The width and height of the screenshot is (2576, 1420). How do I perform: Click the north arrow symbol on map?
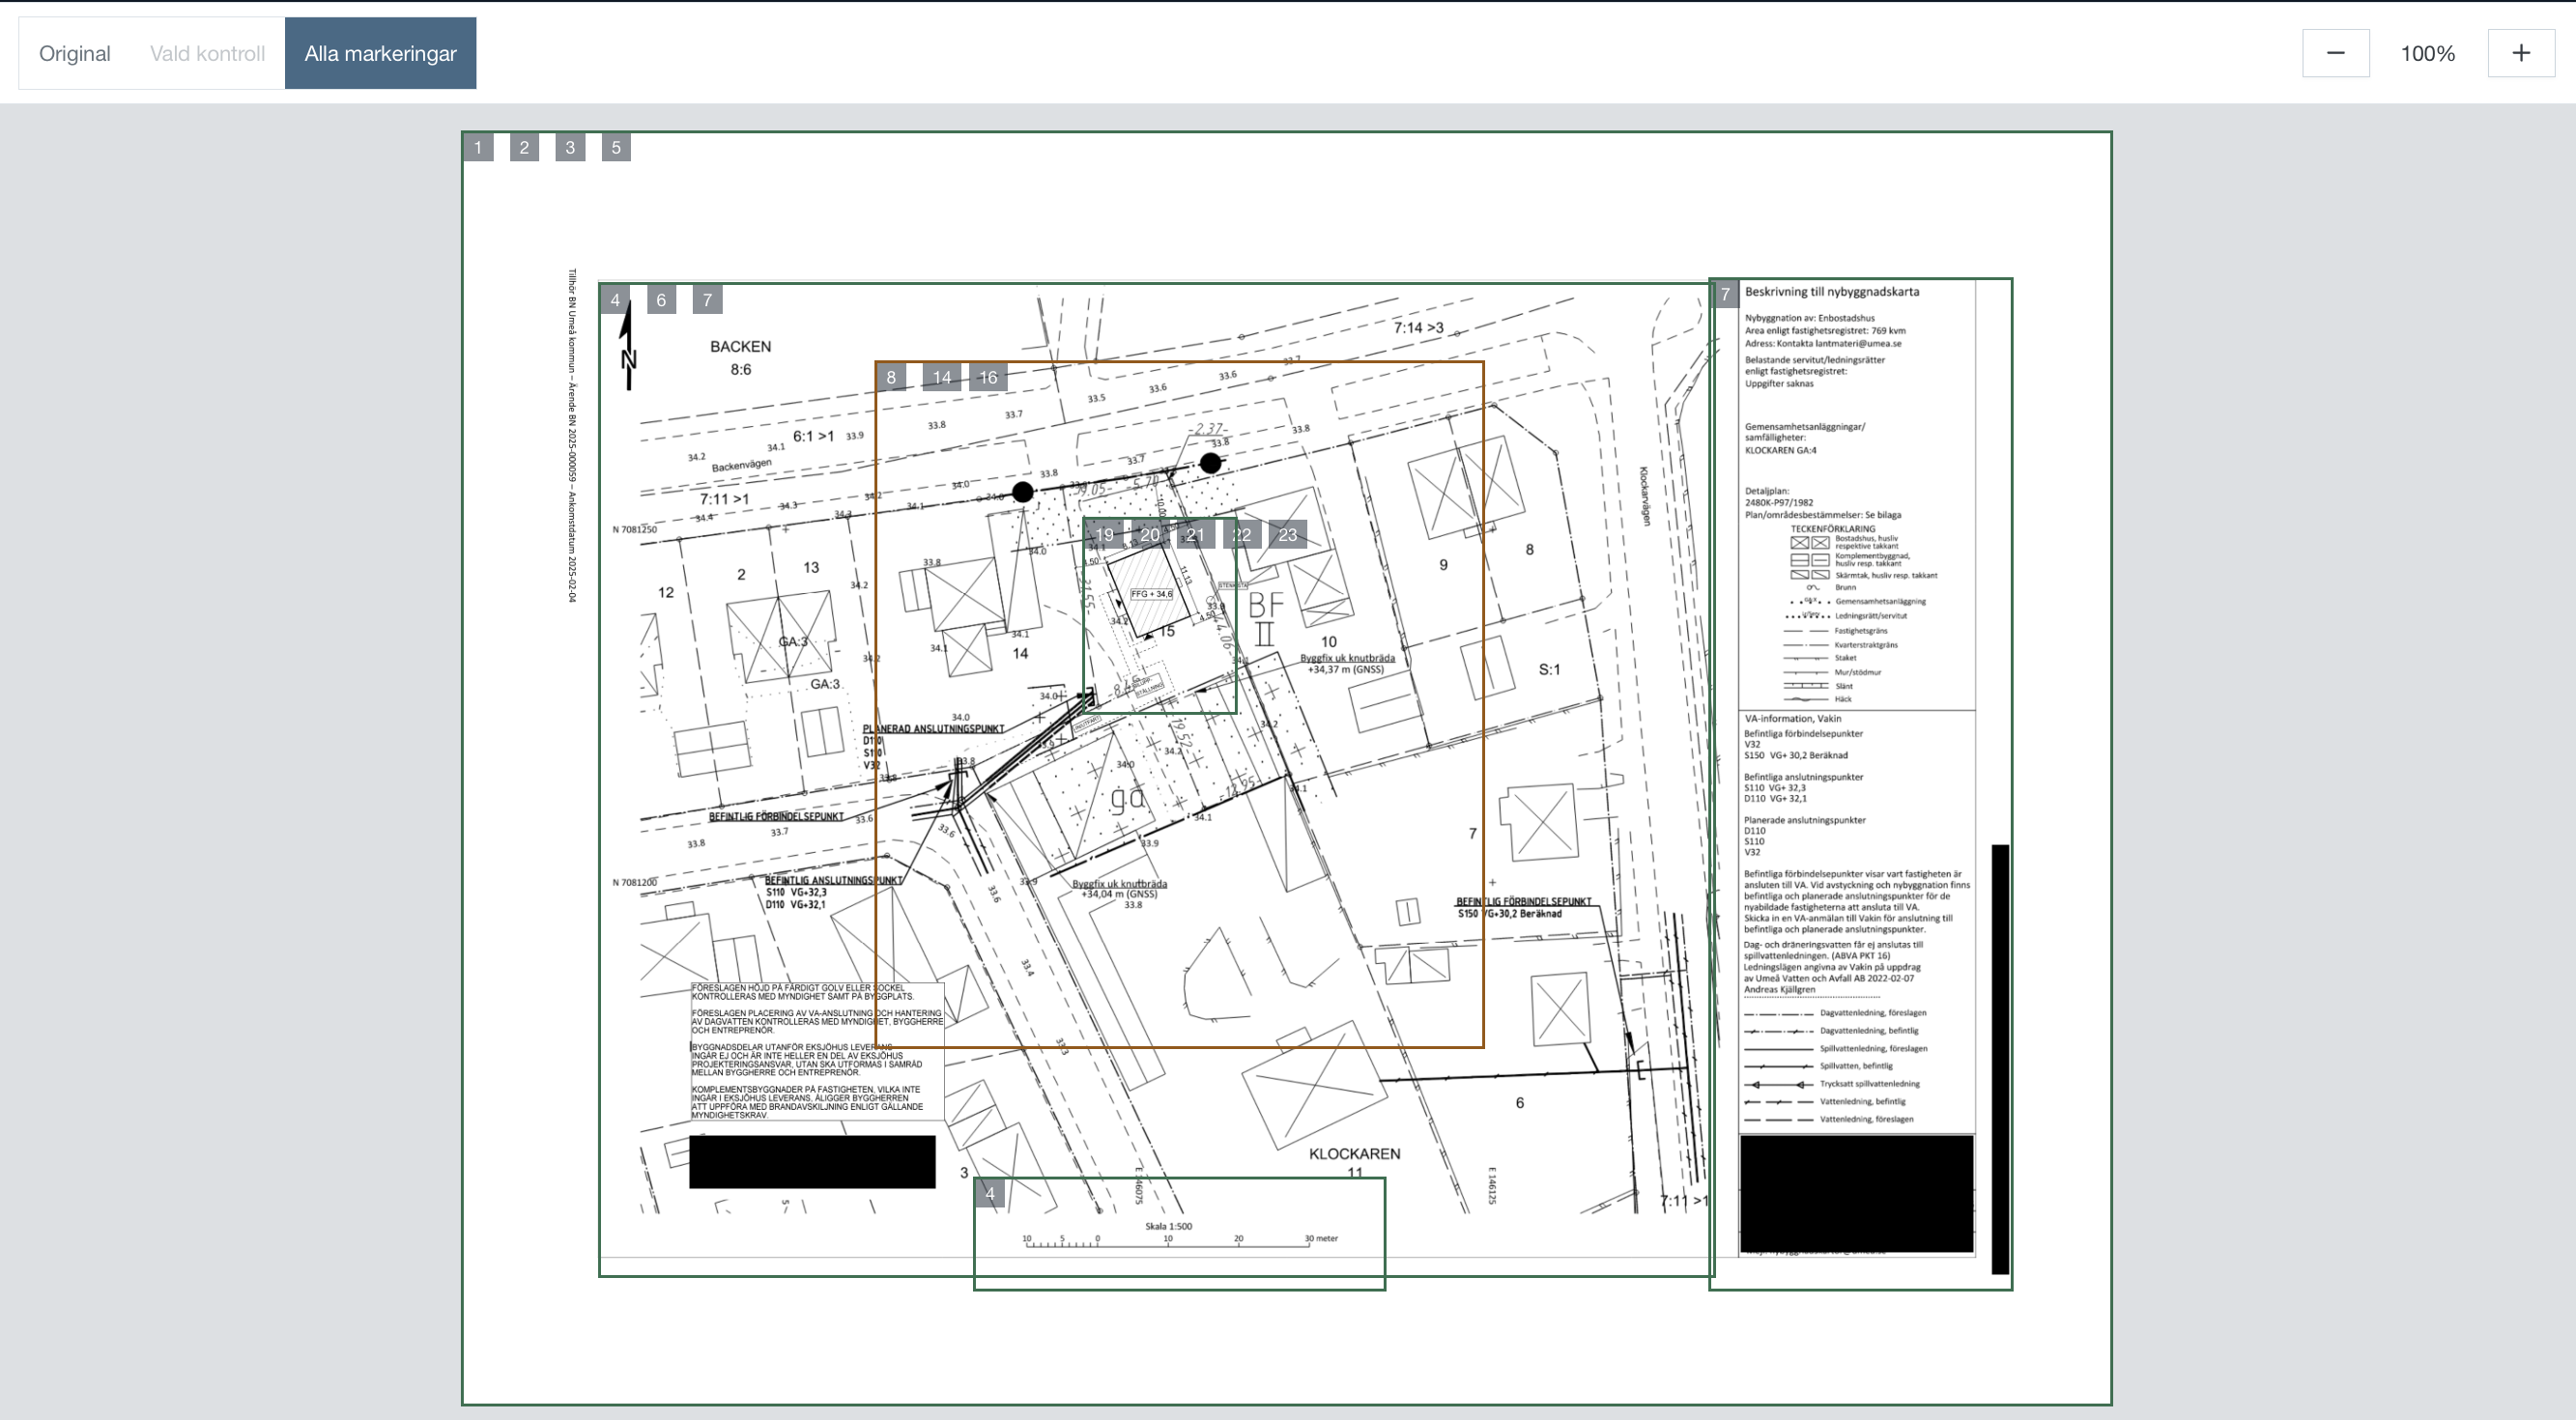[627, 345]
